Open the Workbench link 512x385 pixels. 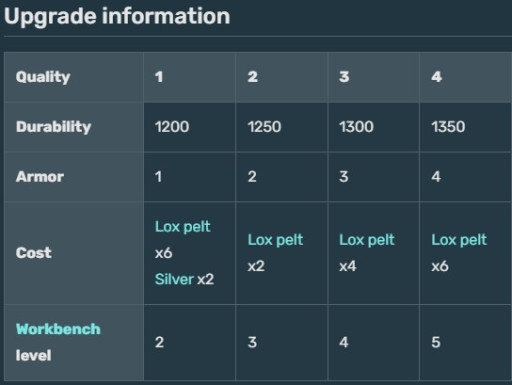click(x=58, y=329)
